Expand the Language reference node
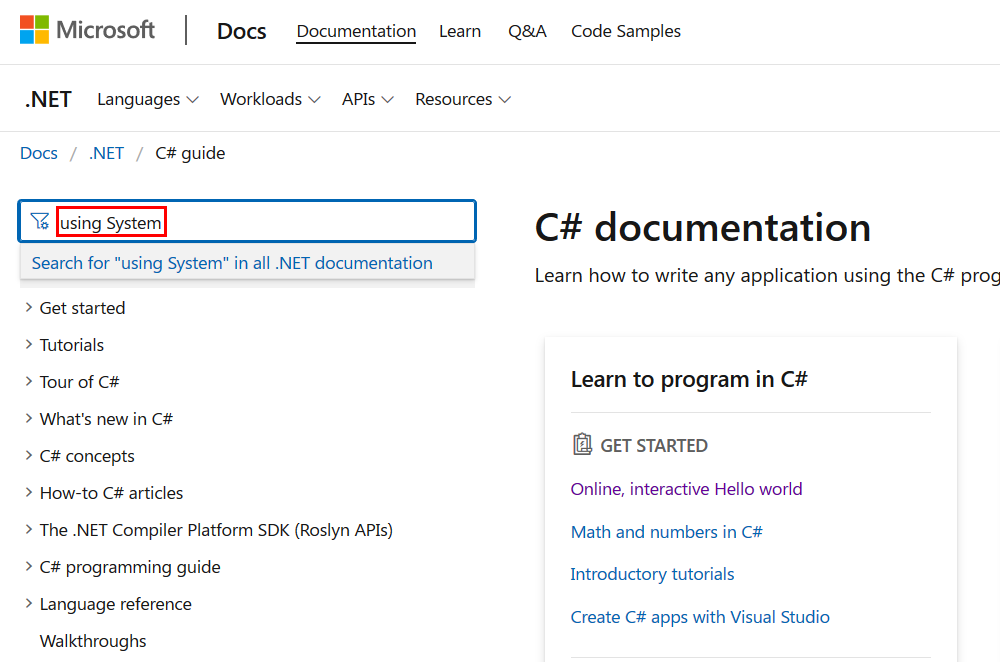The image size is (1000, 662). [x=108, y=604]
